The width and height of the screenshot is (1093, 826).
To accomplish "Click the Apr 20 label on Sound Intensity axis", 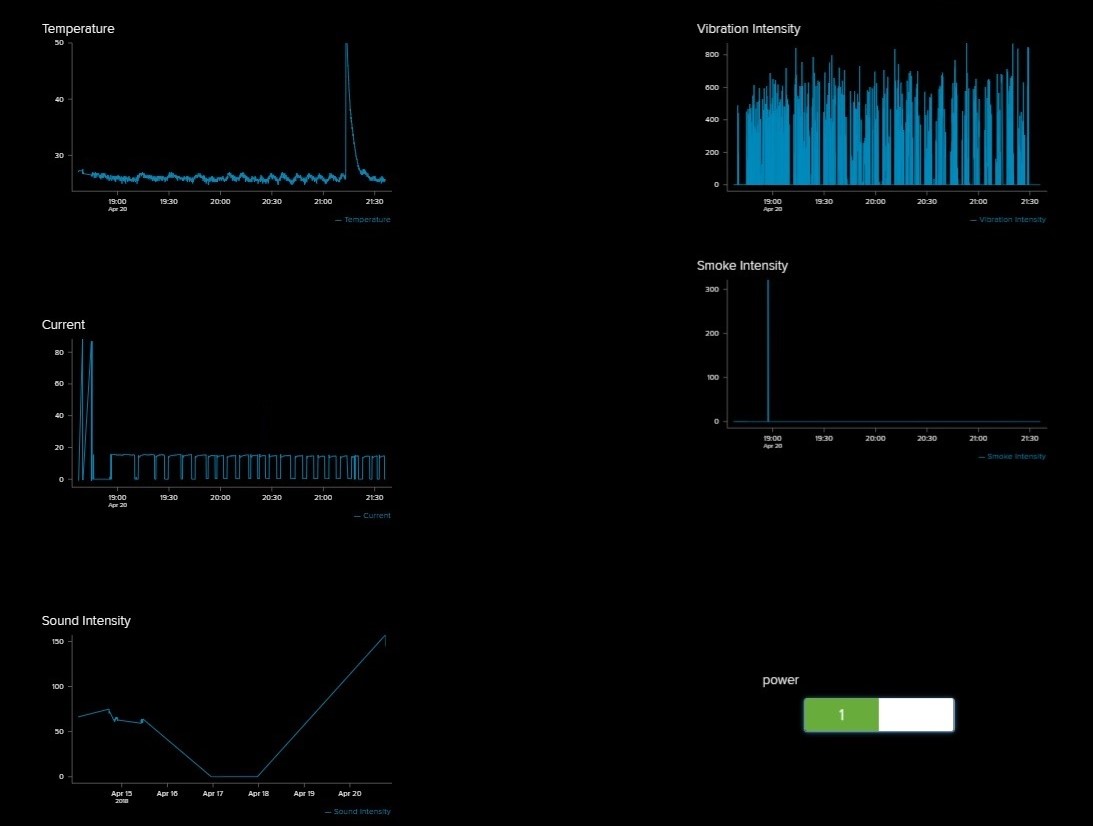I will (350, 793).
